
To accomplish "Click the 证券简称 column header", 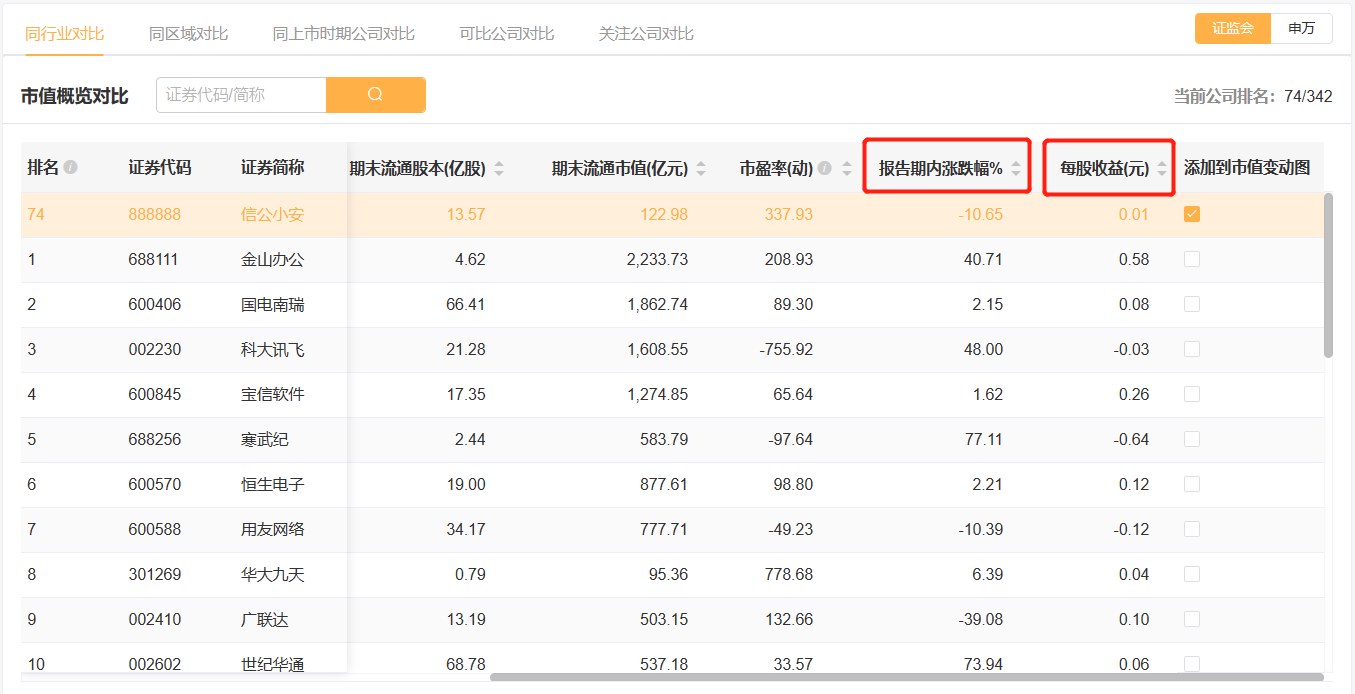I will pos(272,167).
